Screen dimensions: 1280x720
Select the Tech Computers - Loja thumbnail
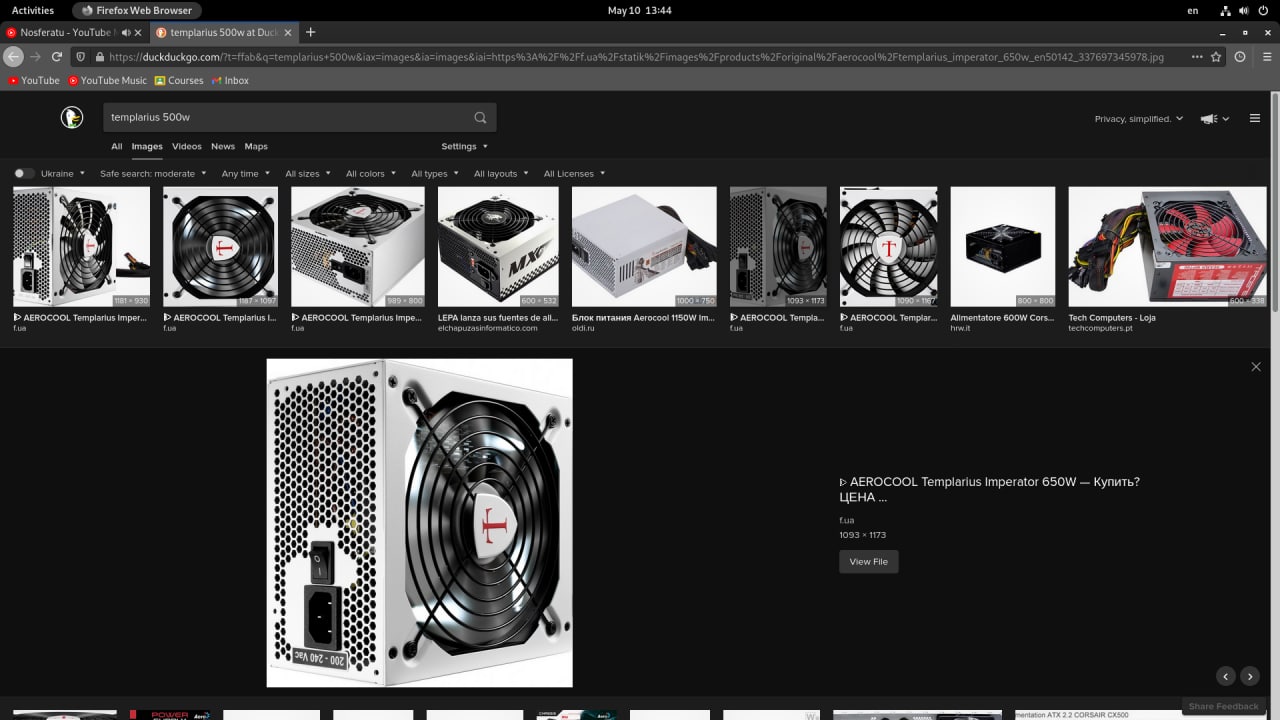tap(1167, 246)
